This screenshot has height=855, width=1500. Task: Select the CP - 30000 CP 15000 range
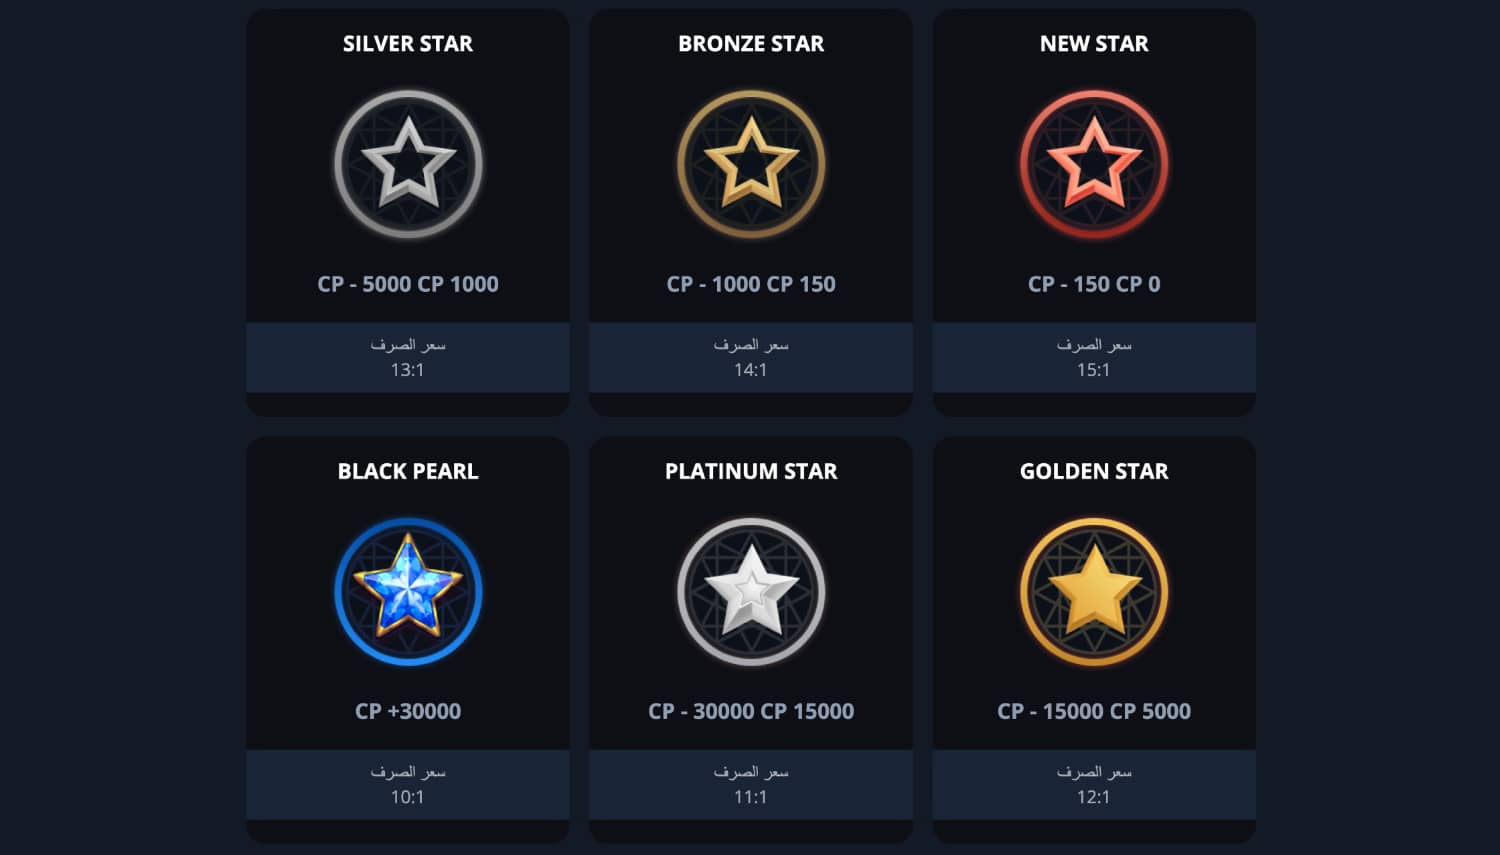[751, 711]
